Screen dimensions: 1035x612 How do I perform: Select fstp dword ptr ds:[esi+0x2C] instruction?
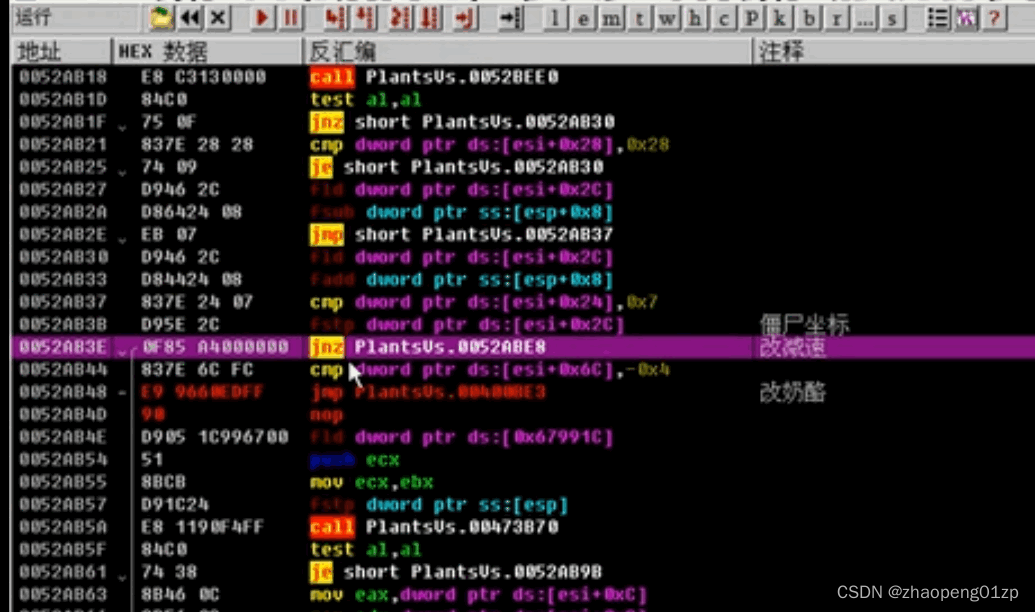[x=467, y=324]
